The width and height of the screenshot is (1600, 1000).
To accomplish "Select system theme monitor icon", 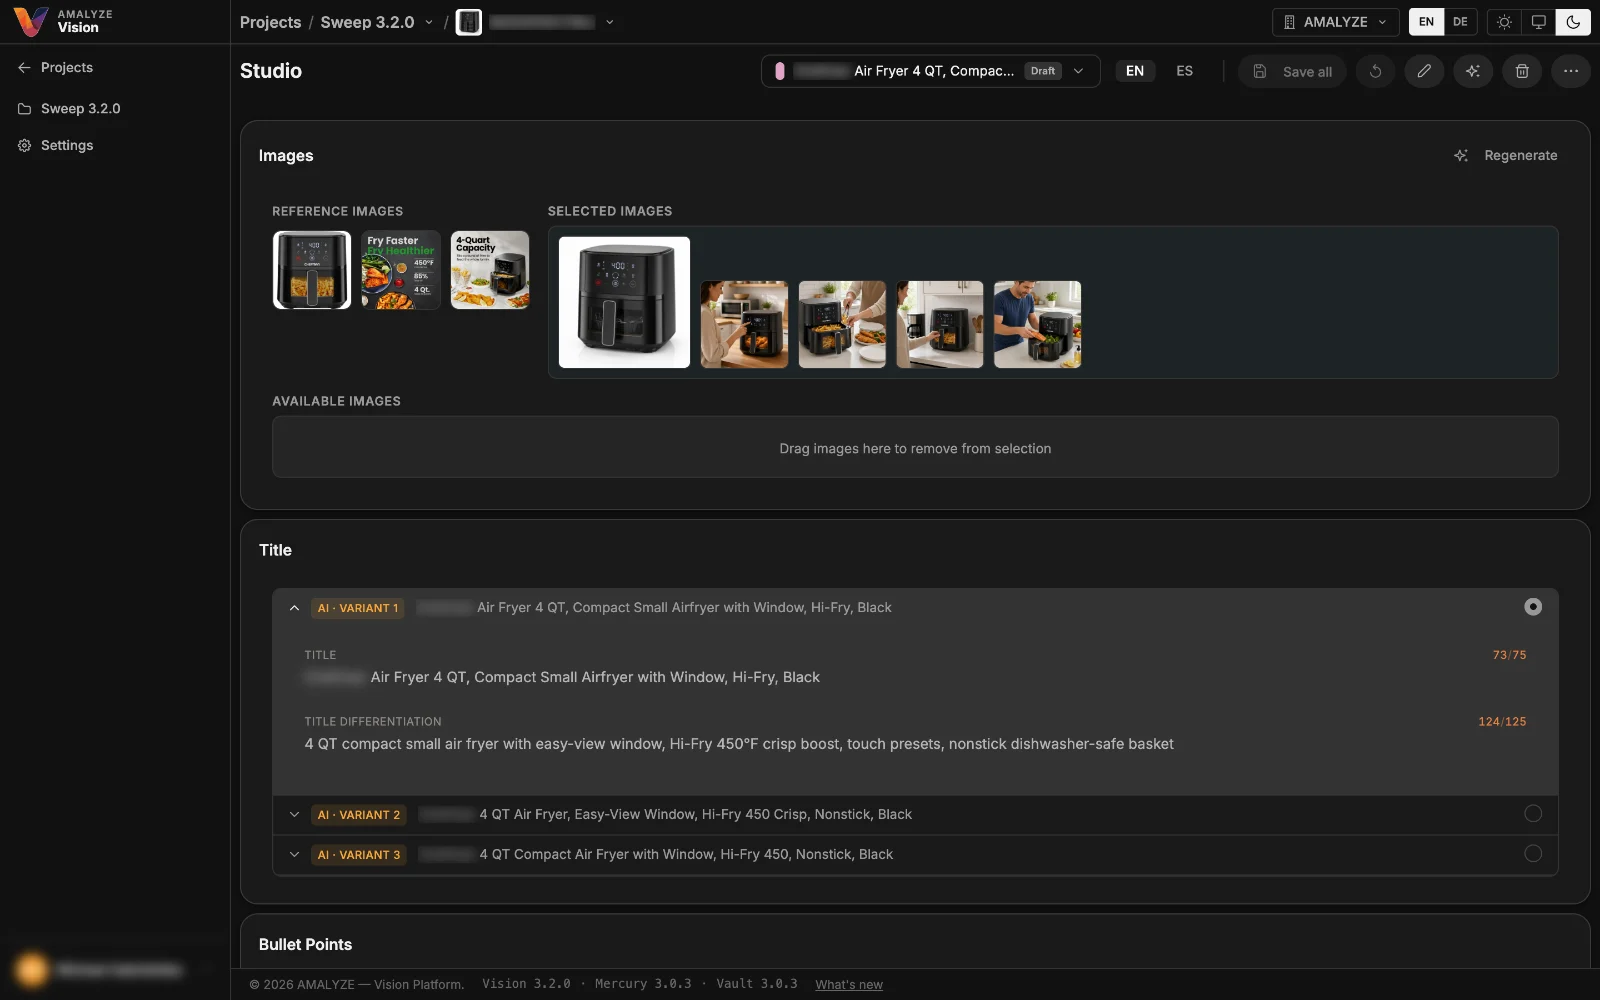I will point(1539,22).
